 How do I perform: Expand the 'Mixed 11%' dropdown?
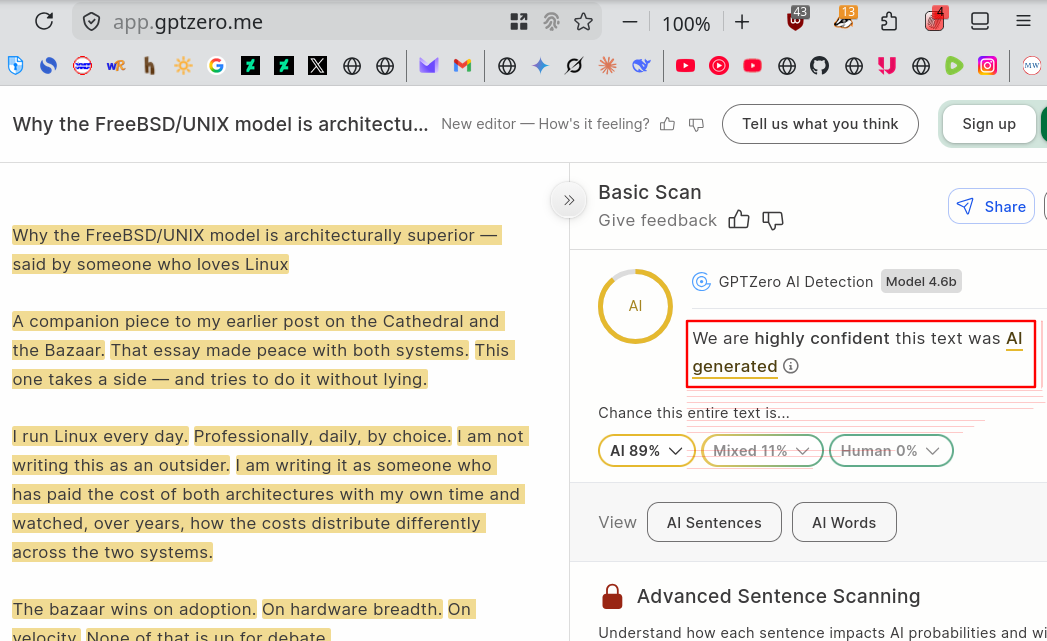coord(762,451)
